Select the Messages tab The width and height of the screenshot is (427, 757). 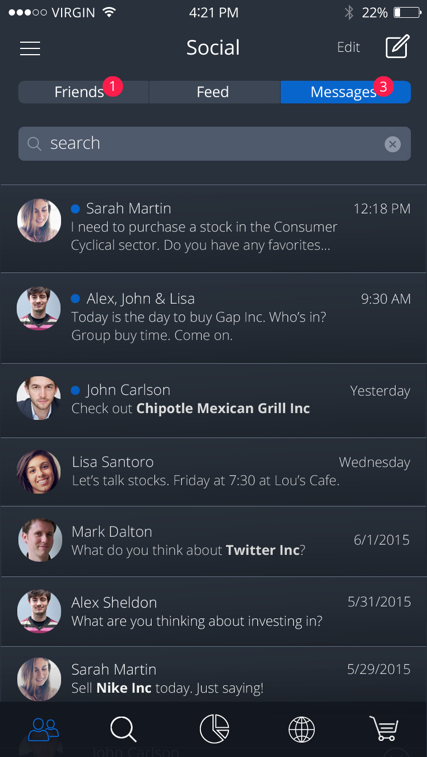pos(346,92)
